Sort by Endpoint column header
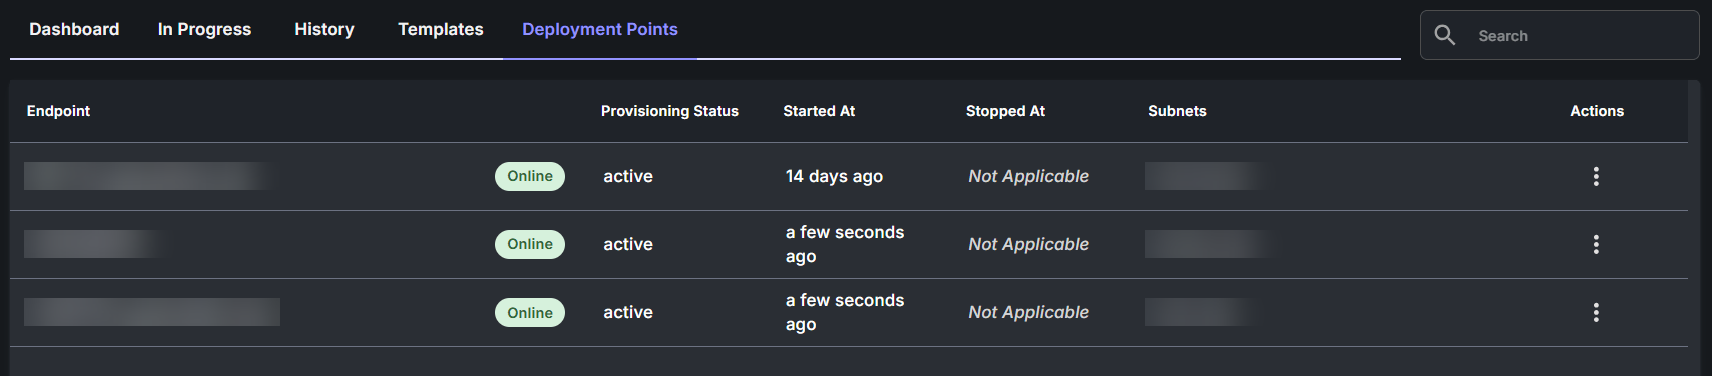This screenshot has height=376, width=1712. [x=58, y=111]
